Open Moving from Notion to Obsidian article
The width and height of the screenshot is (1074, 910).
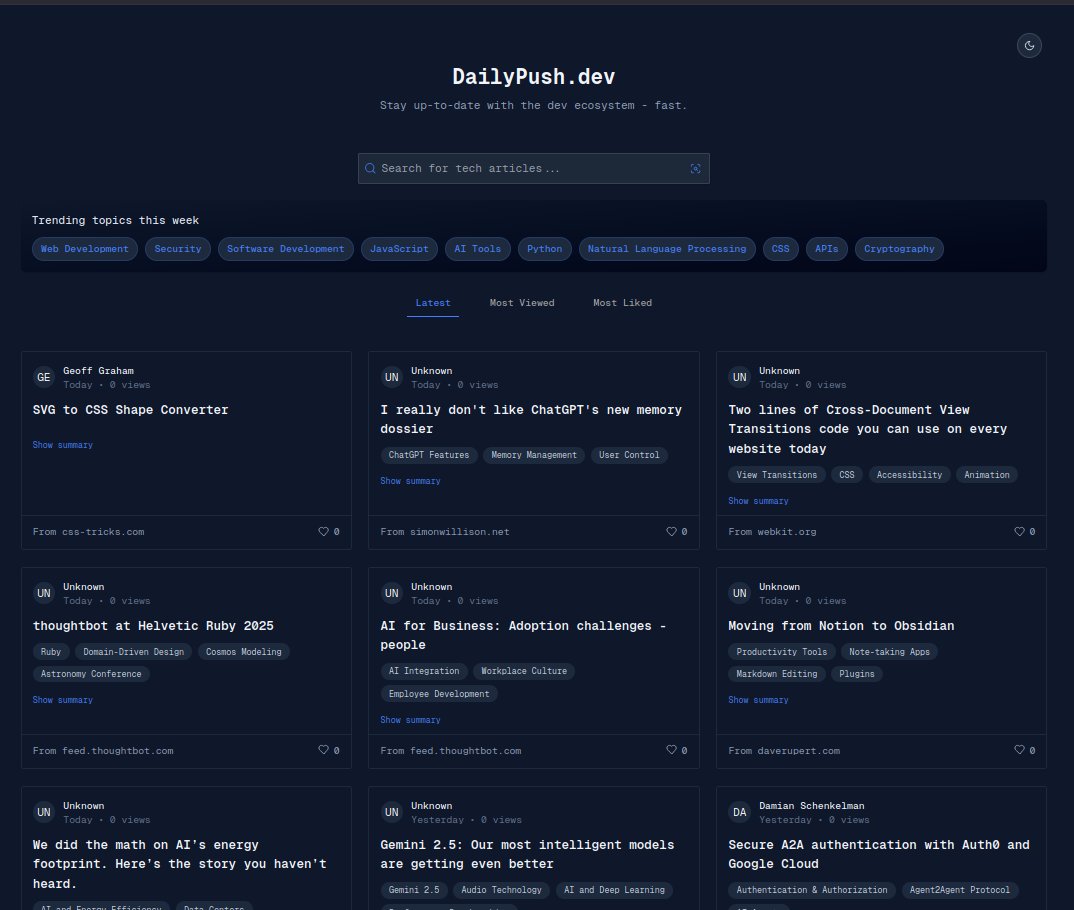841,626
